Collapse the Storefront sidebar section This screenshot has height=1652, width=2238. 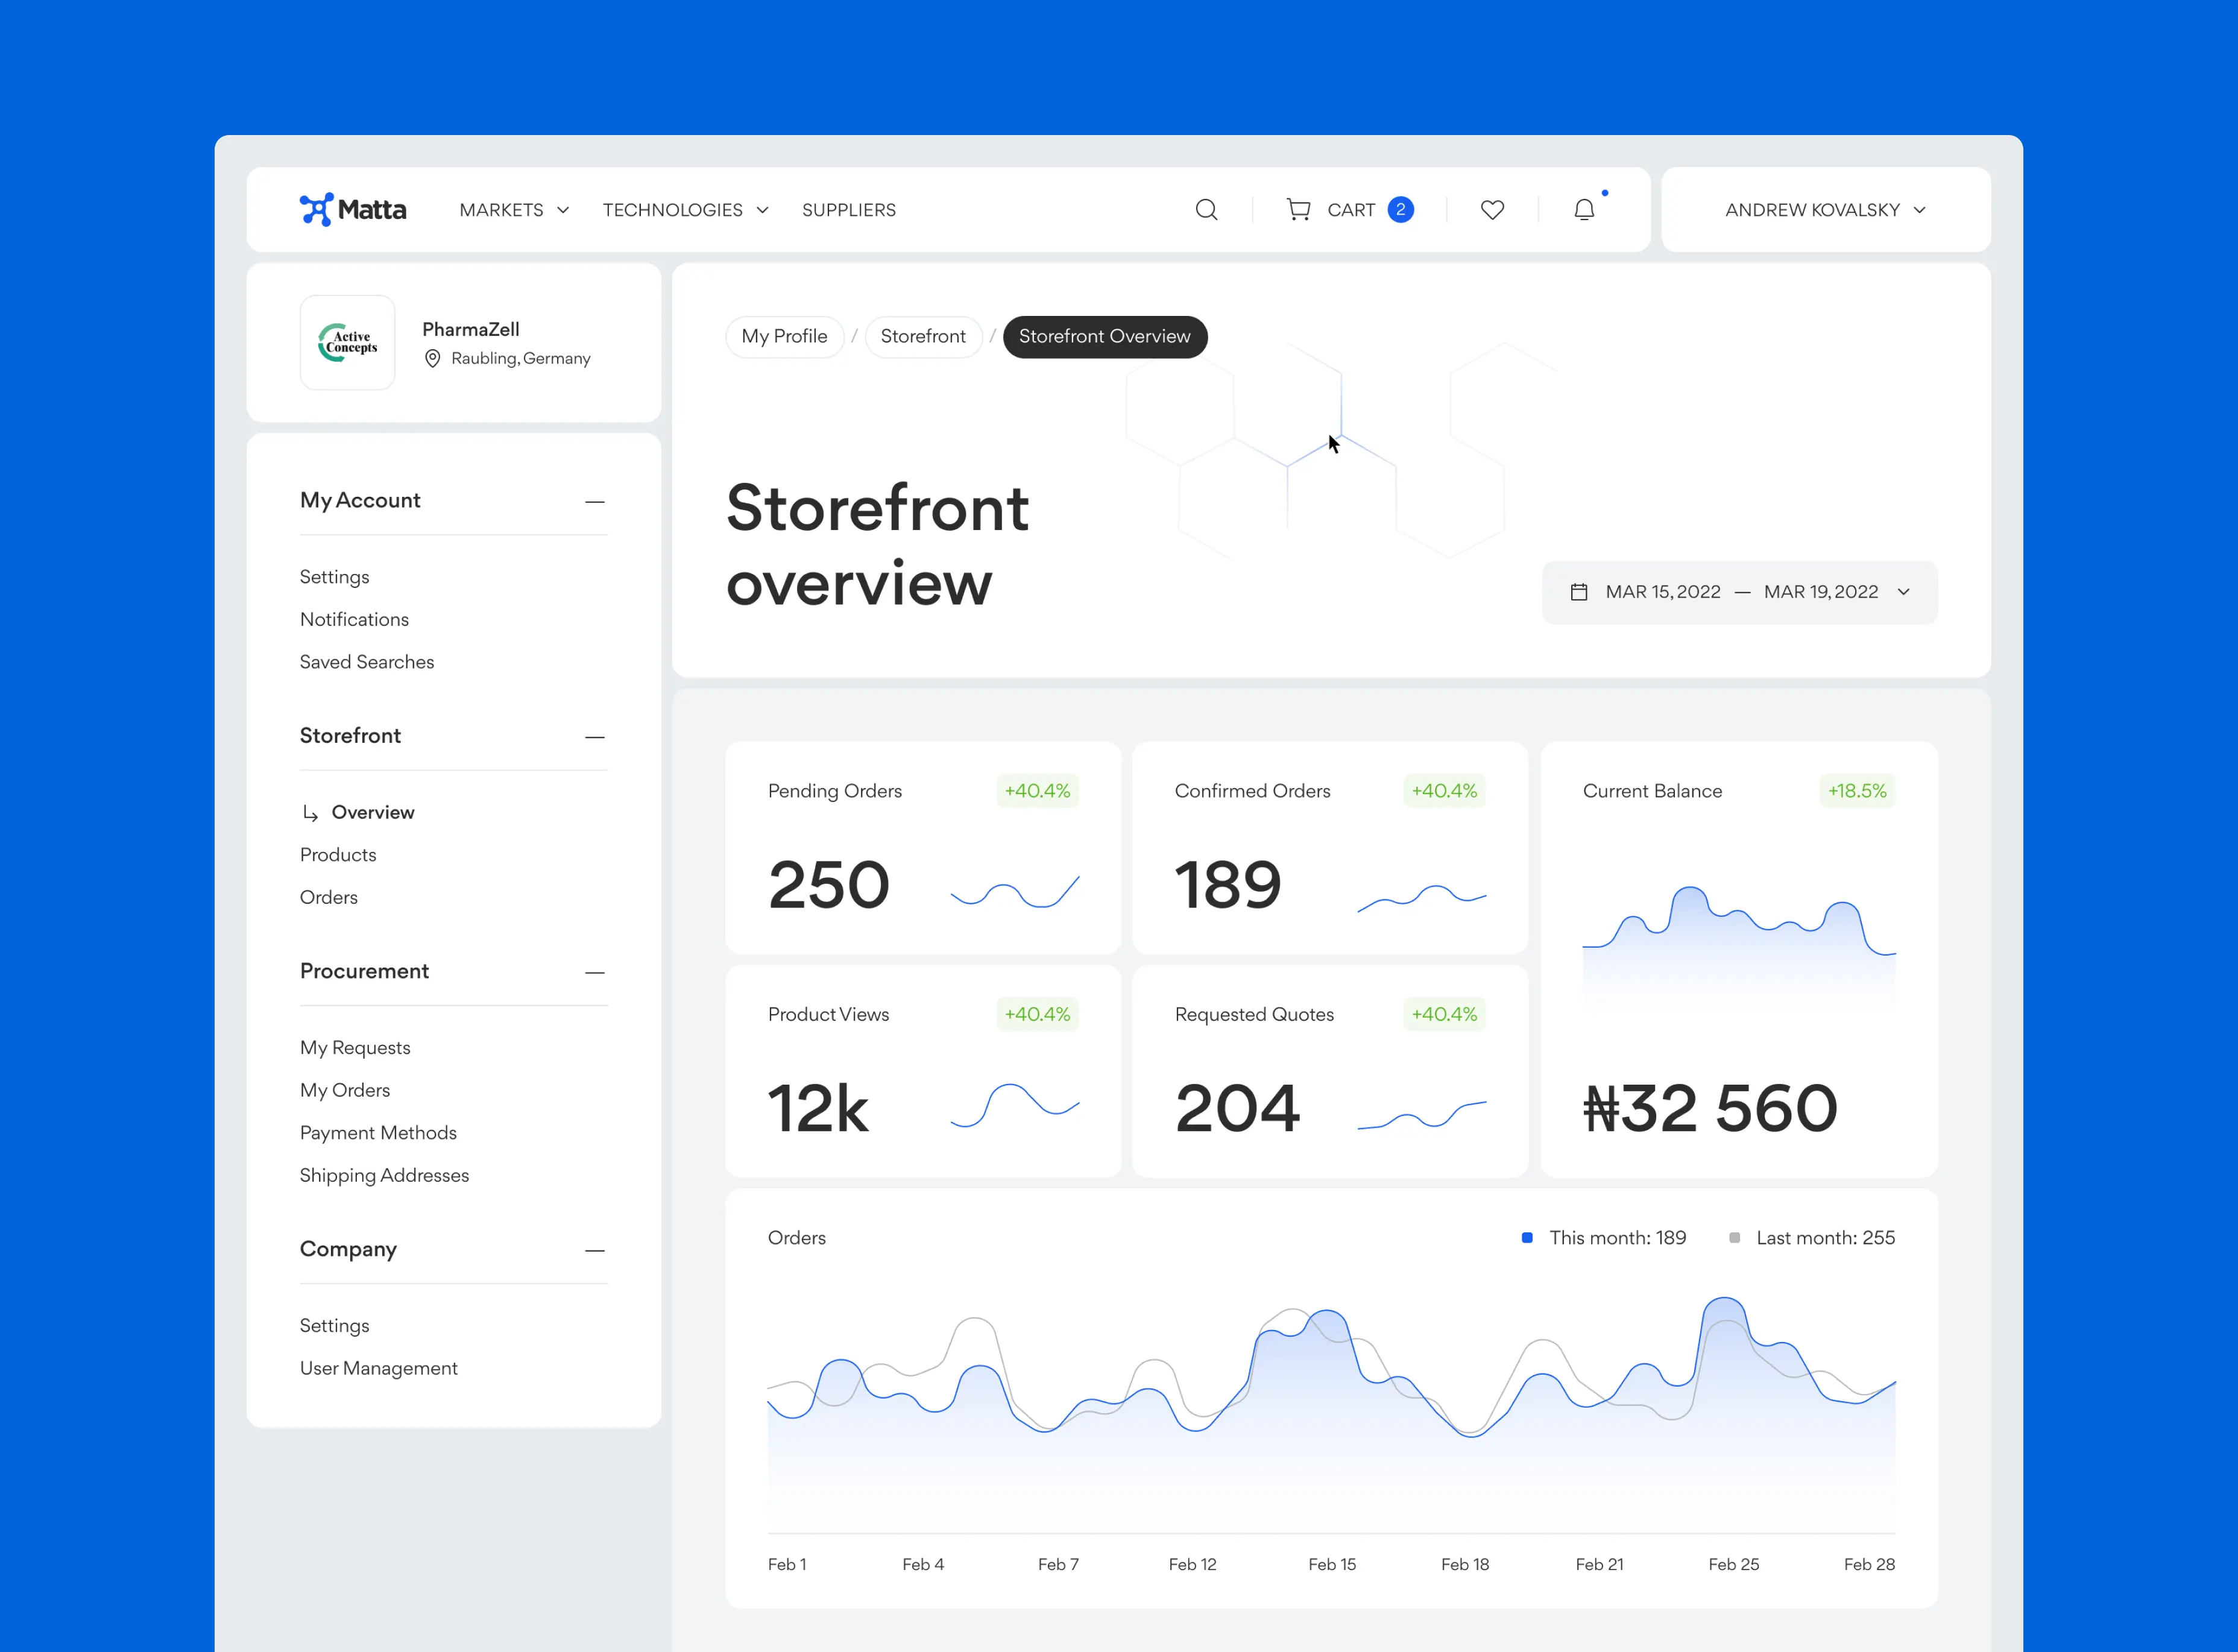595,737
